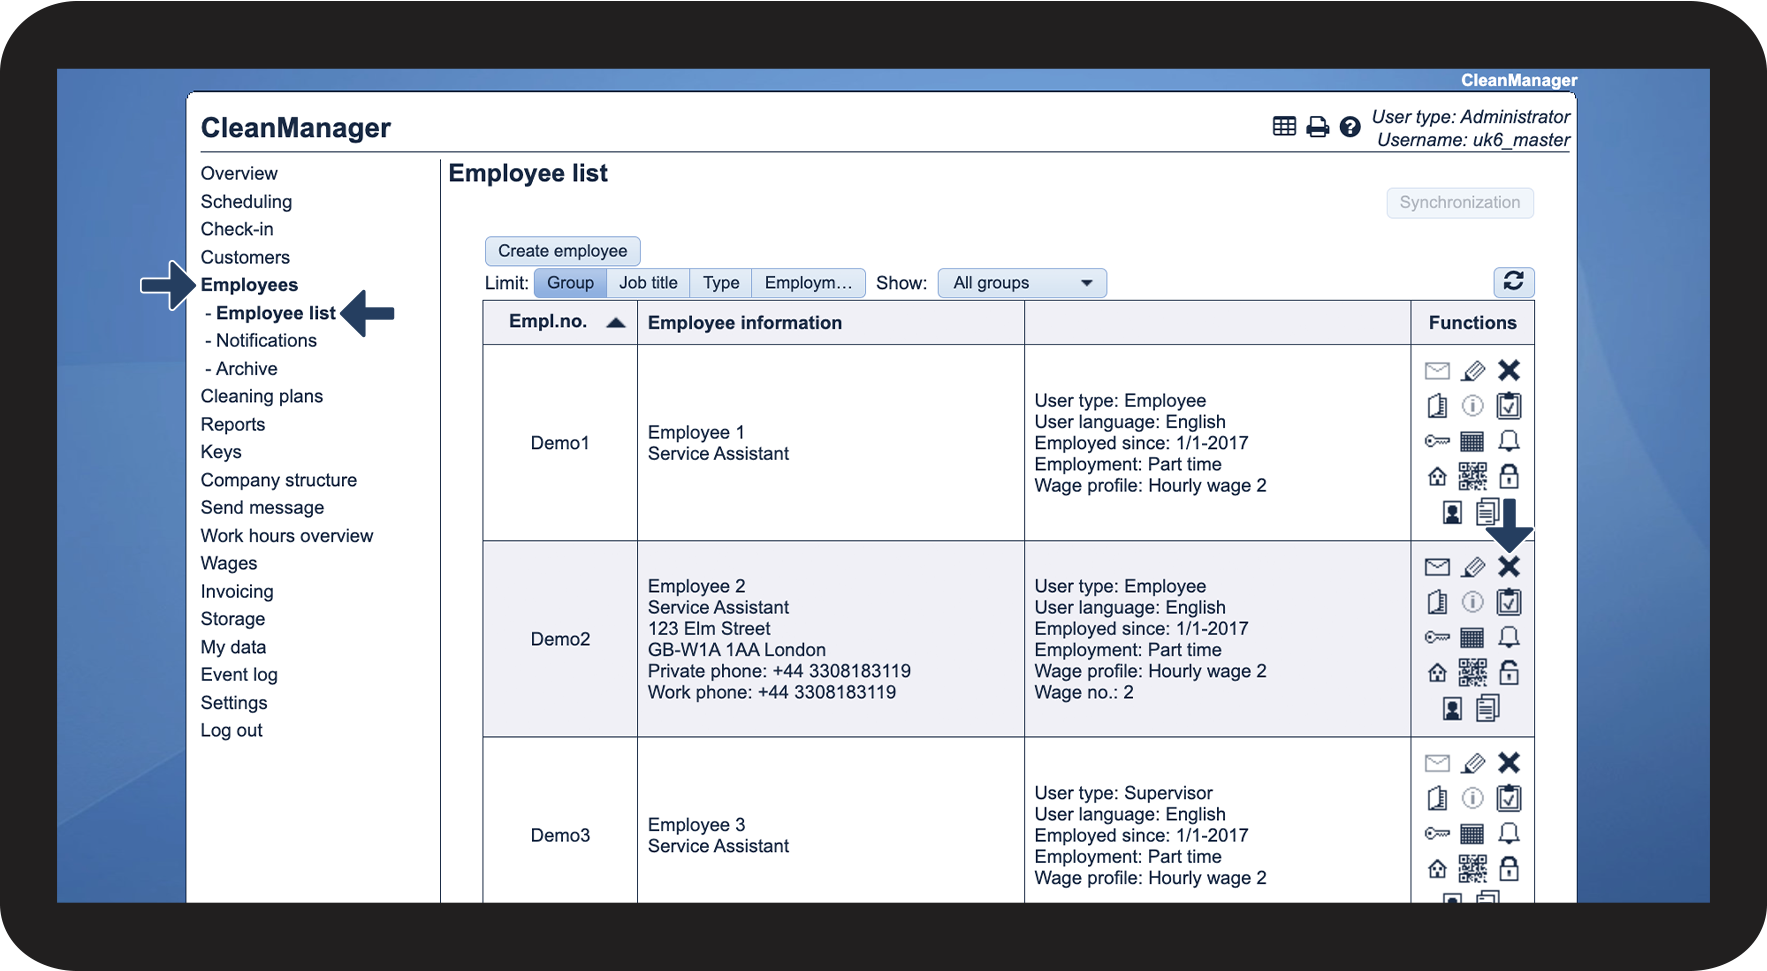Select the Group limit filter
Screen dimensions: 1767x971
pos(570,283)
